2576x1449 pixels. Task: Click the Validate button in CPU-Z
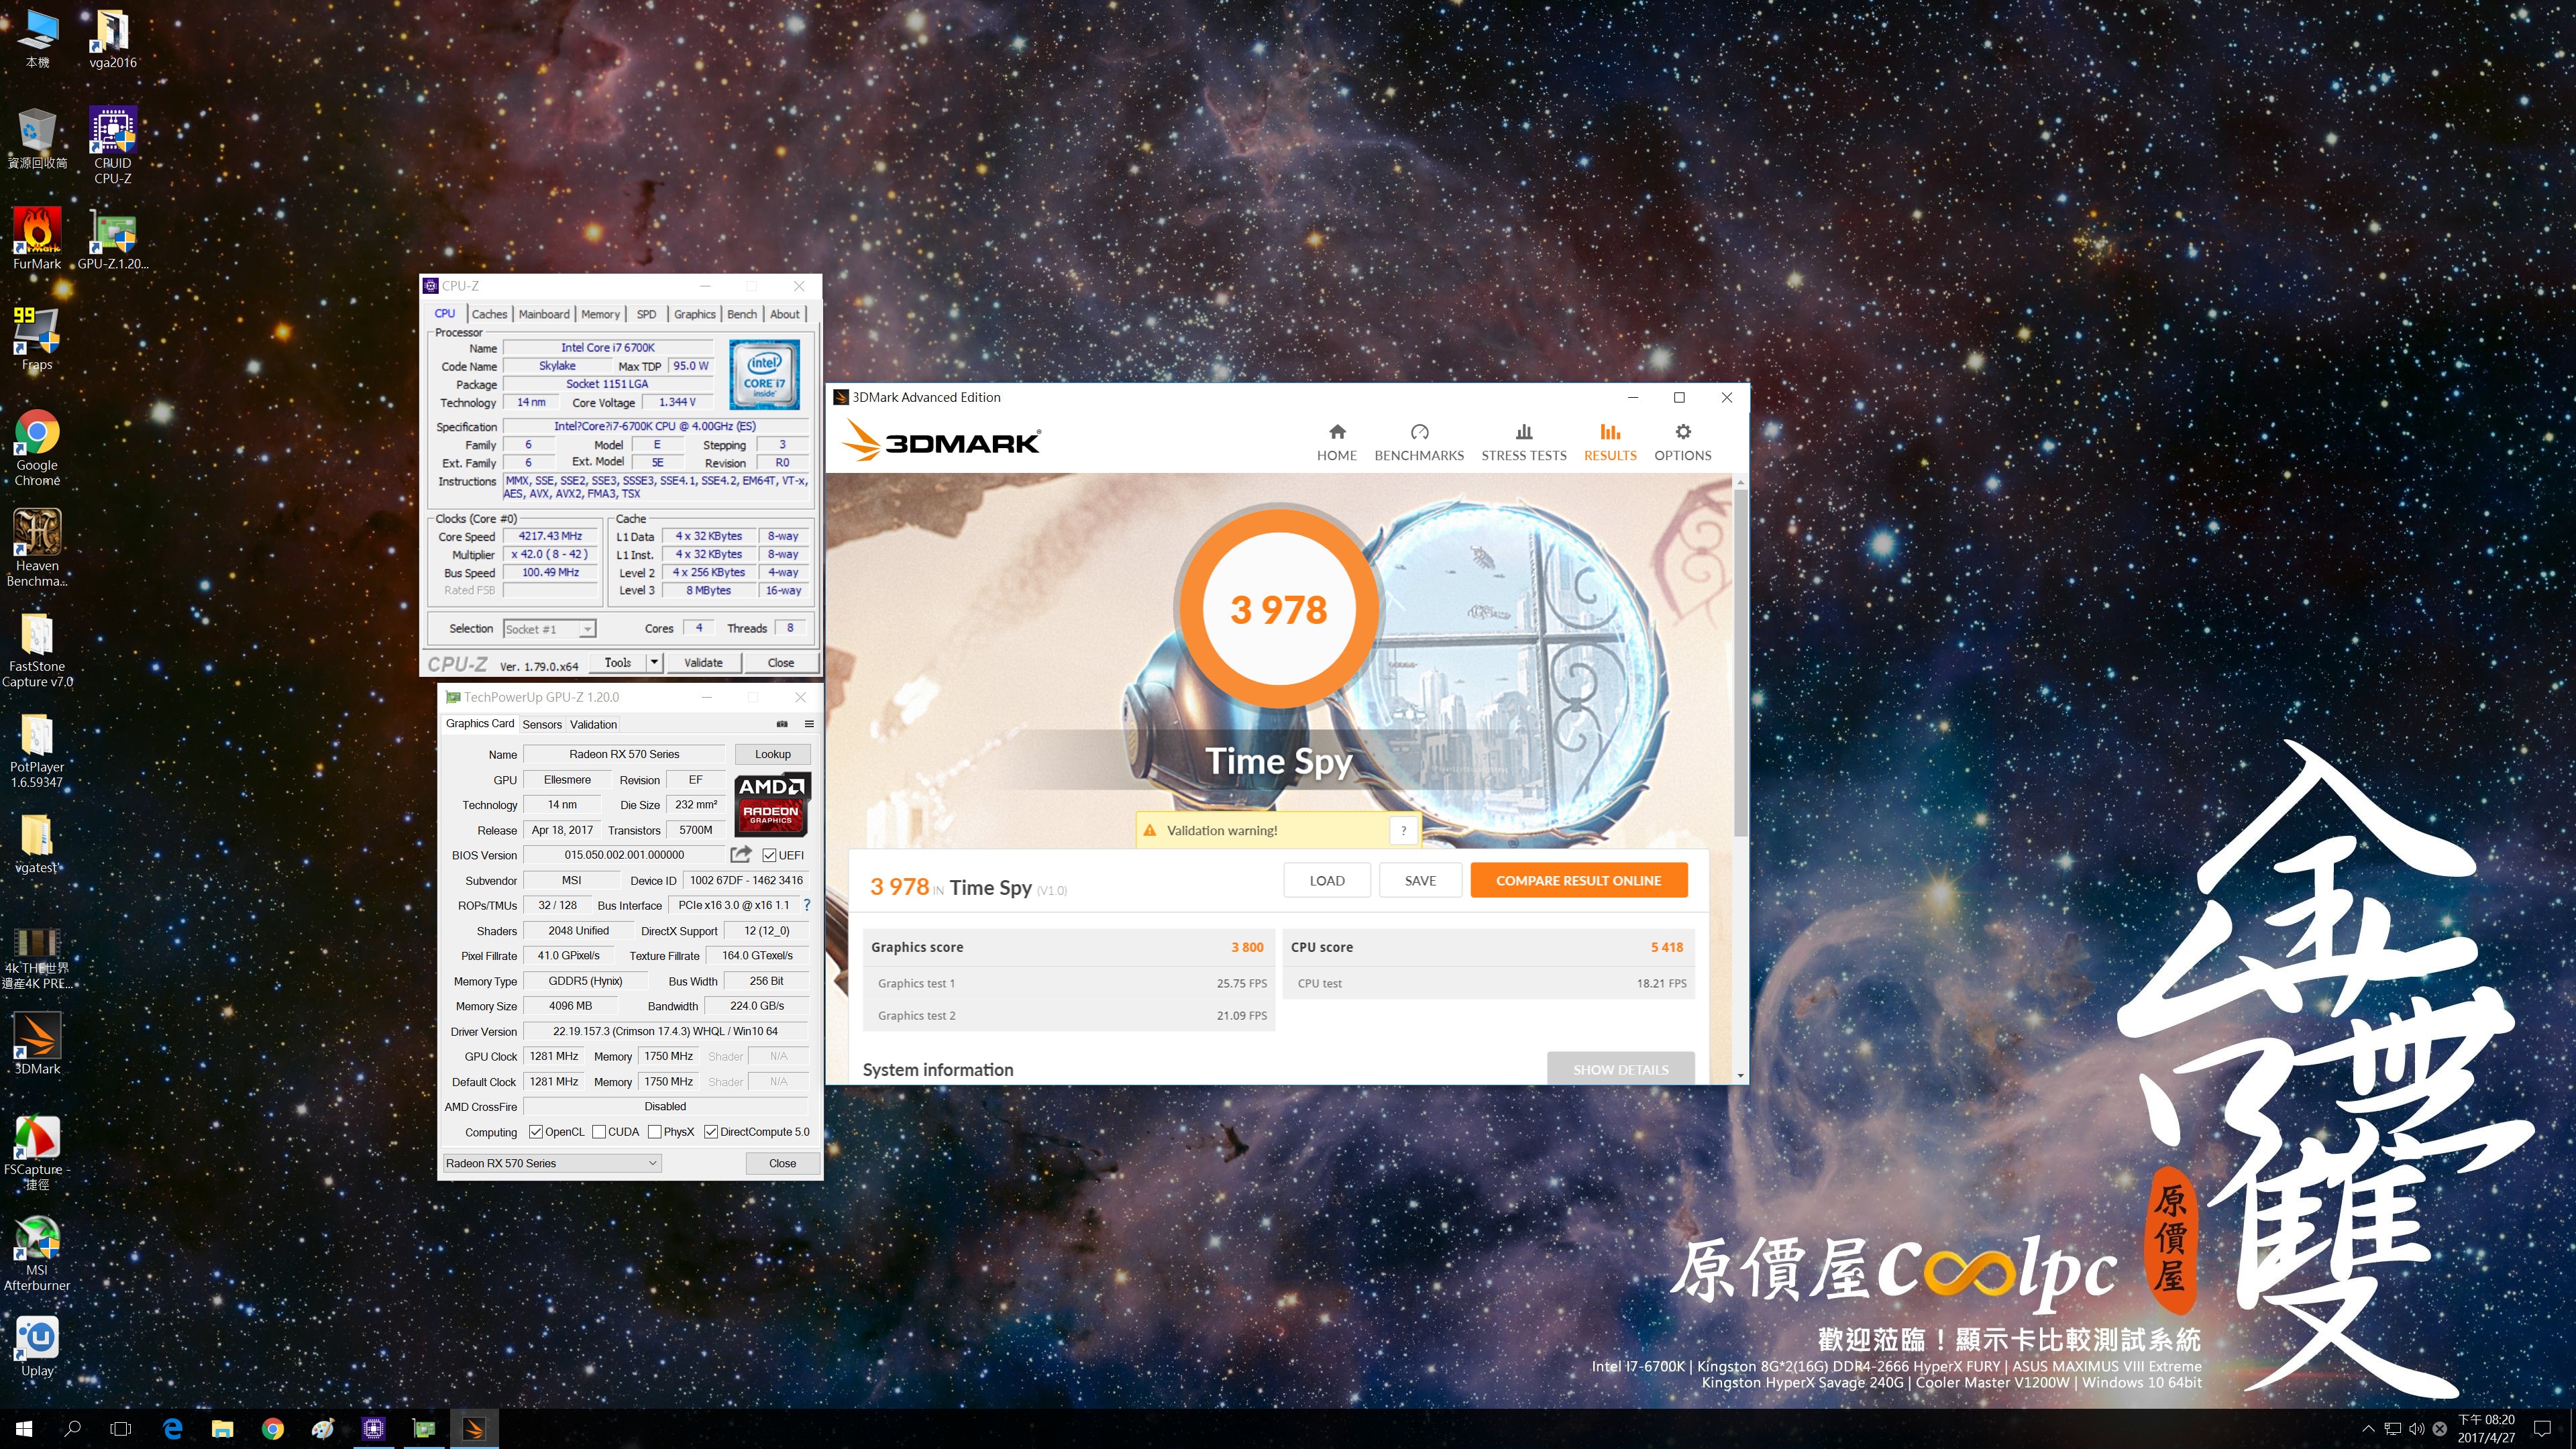703,662
